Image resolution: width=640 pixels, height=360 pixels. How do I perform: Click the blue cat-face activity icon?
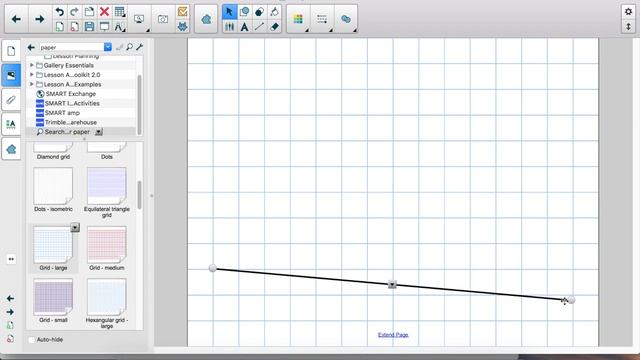pyautogui.click(x=182, y=27)
